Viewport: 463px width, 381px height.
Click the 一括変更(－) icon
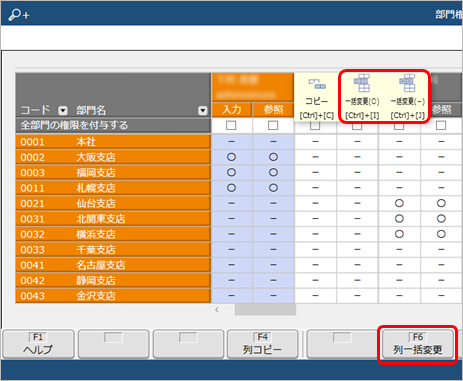tap(407, 83)
